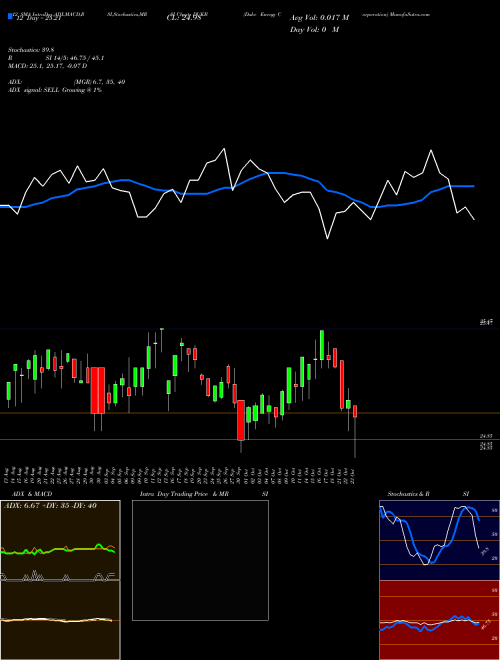
Task: Click the '(MGR) 6.7, 35, 40' ADX values
Action: pos(99,82)
